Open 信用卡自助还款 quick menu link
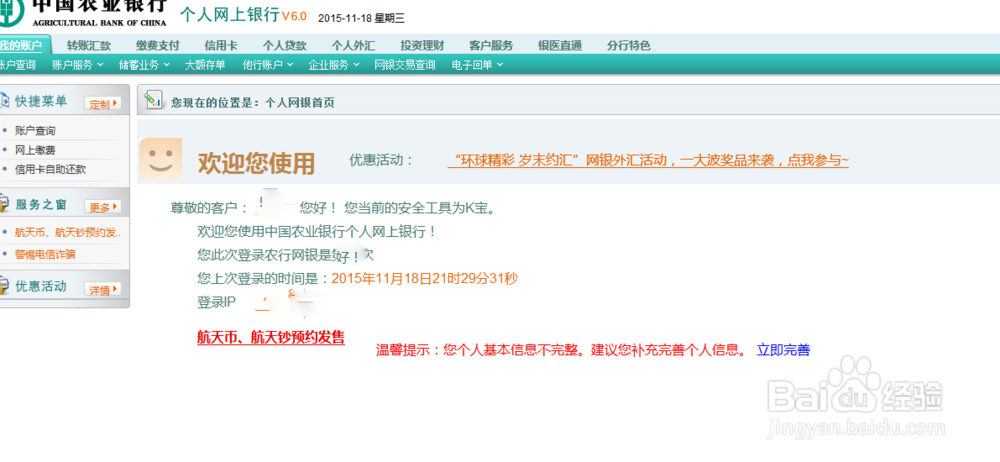 [x=50, y=169]
